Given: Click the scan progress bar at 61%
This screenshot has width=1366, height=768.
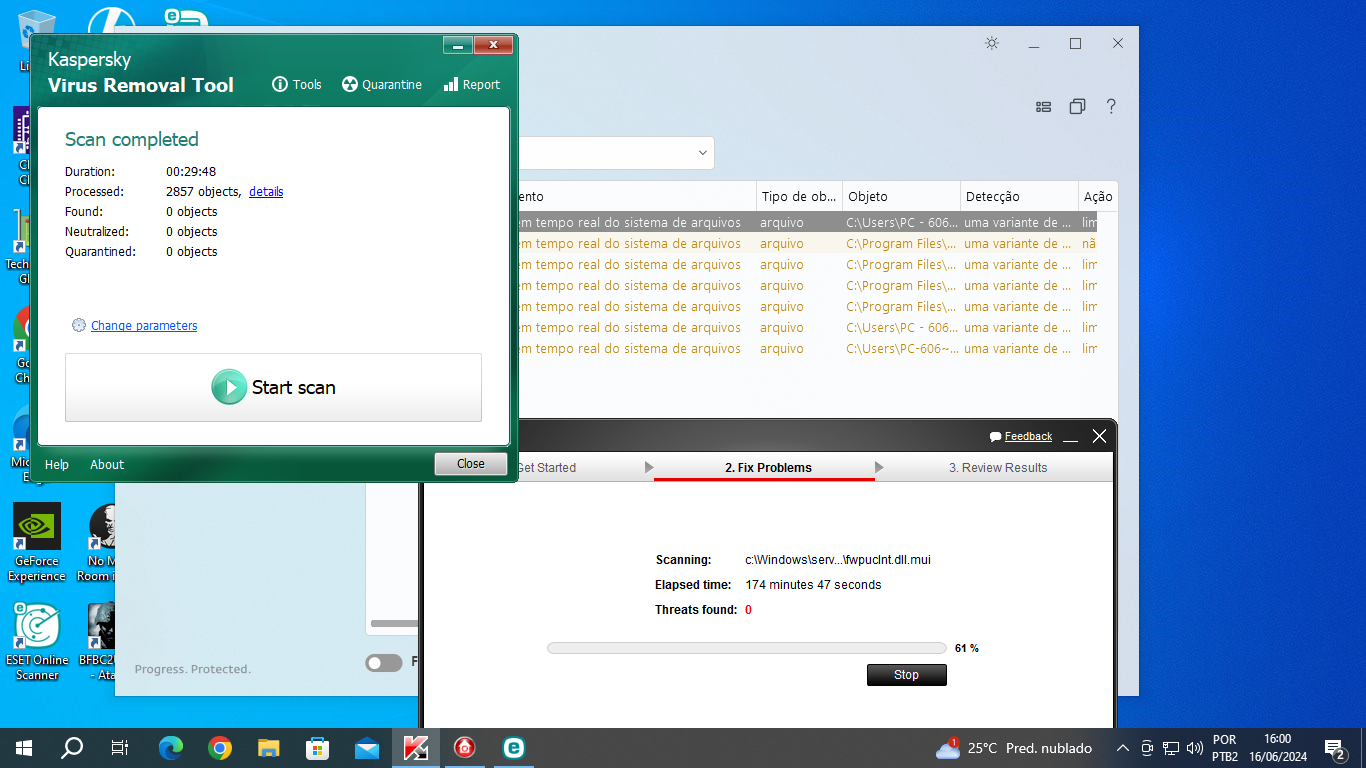Looking at the screenshot, I should pyautogui.click(x=746, y=648).
